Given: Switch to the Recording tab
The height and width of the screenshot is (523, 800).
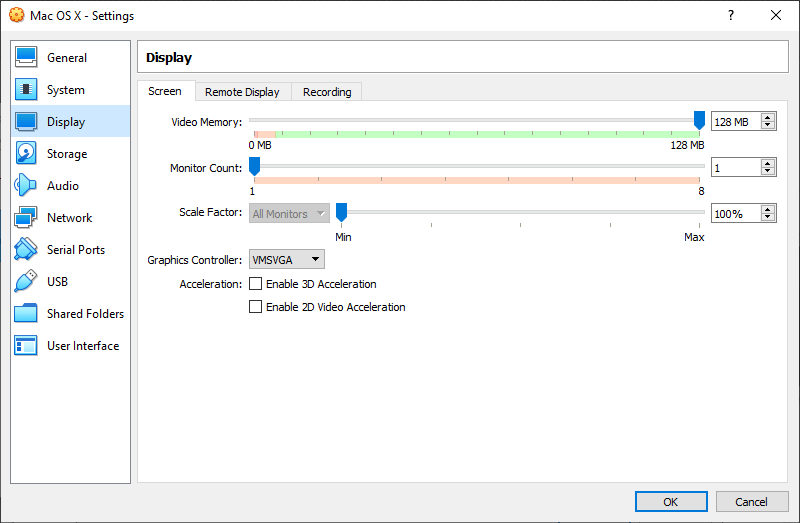Looking at the screenshot, I should coord(327,92).
